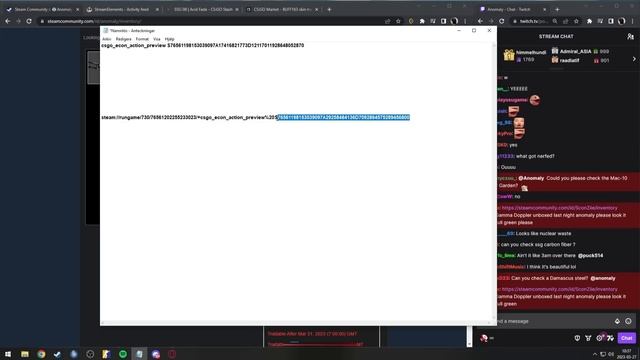
Task: Open a new tab in left browser
Action: [x=329, y=9]
